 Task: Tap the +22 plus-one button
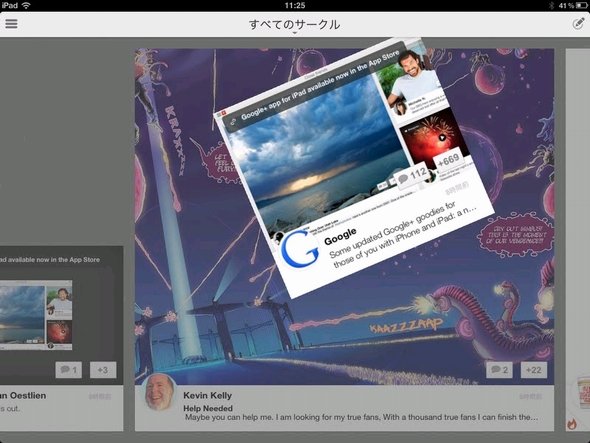tap(534, 370)
